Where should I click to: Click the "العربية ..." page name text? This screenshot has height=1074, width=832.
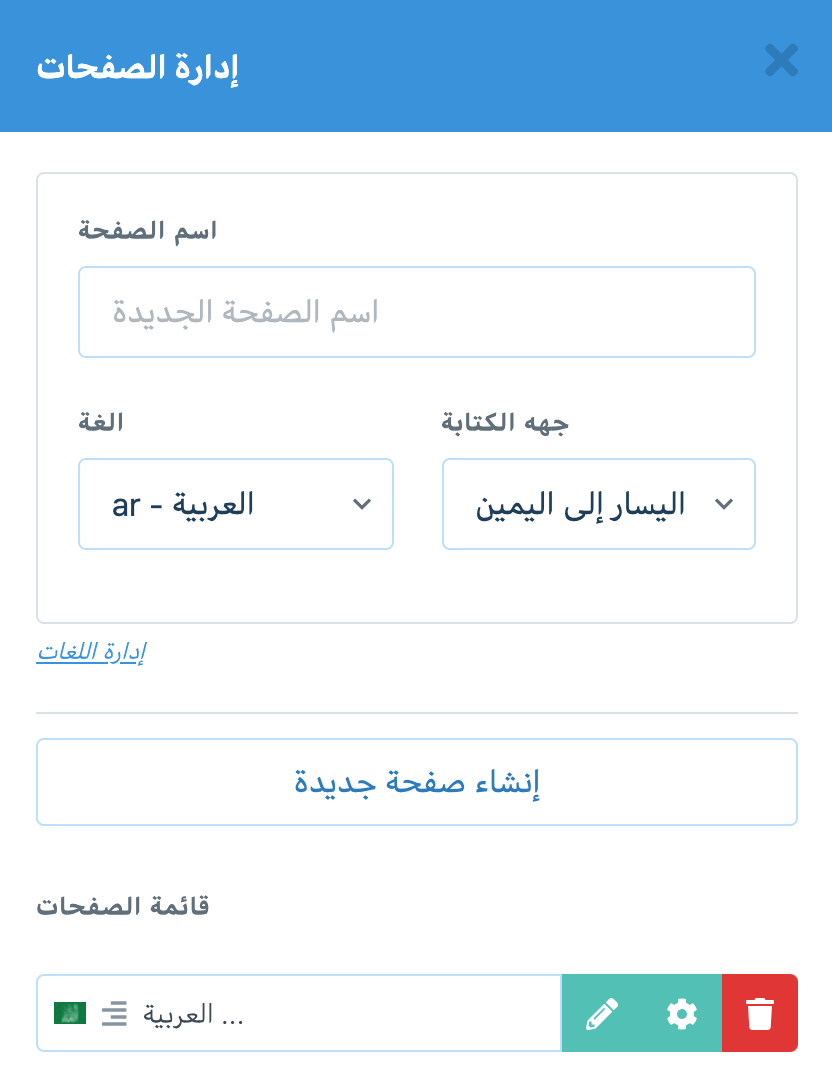(195, 1013)
